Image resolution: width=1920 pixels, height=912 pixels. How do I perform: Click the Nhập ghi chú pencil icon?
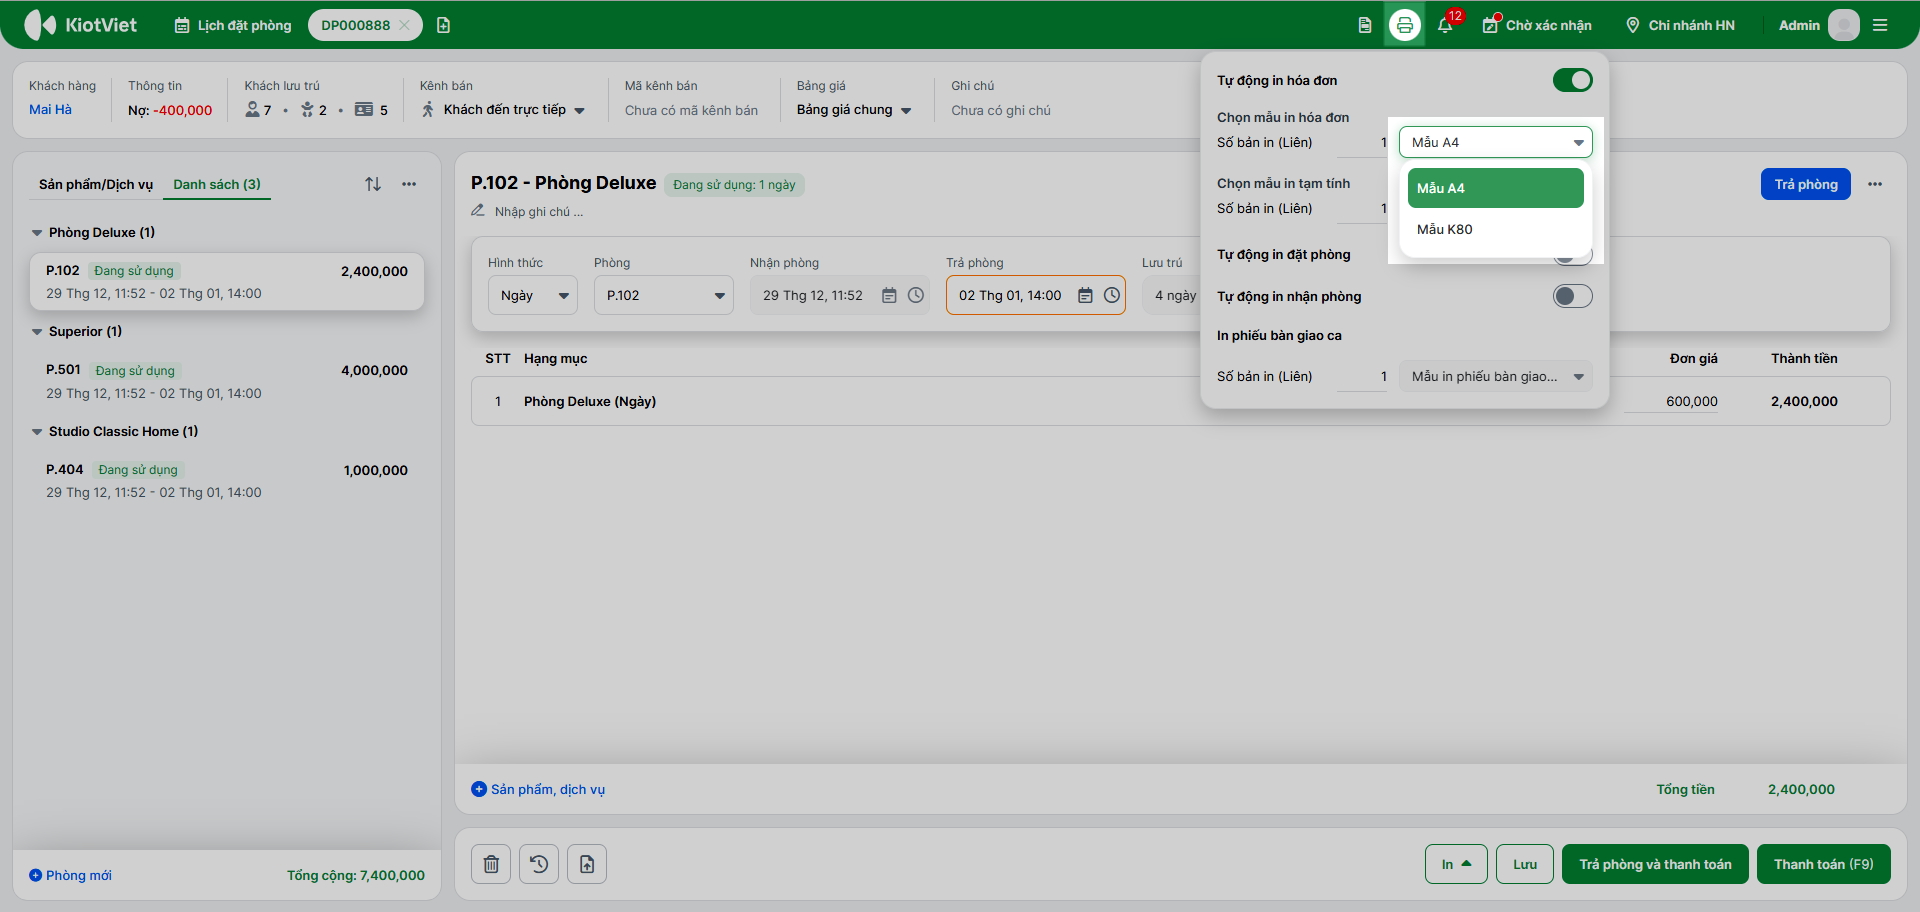[x=478, y=211]
